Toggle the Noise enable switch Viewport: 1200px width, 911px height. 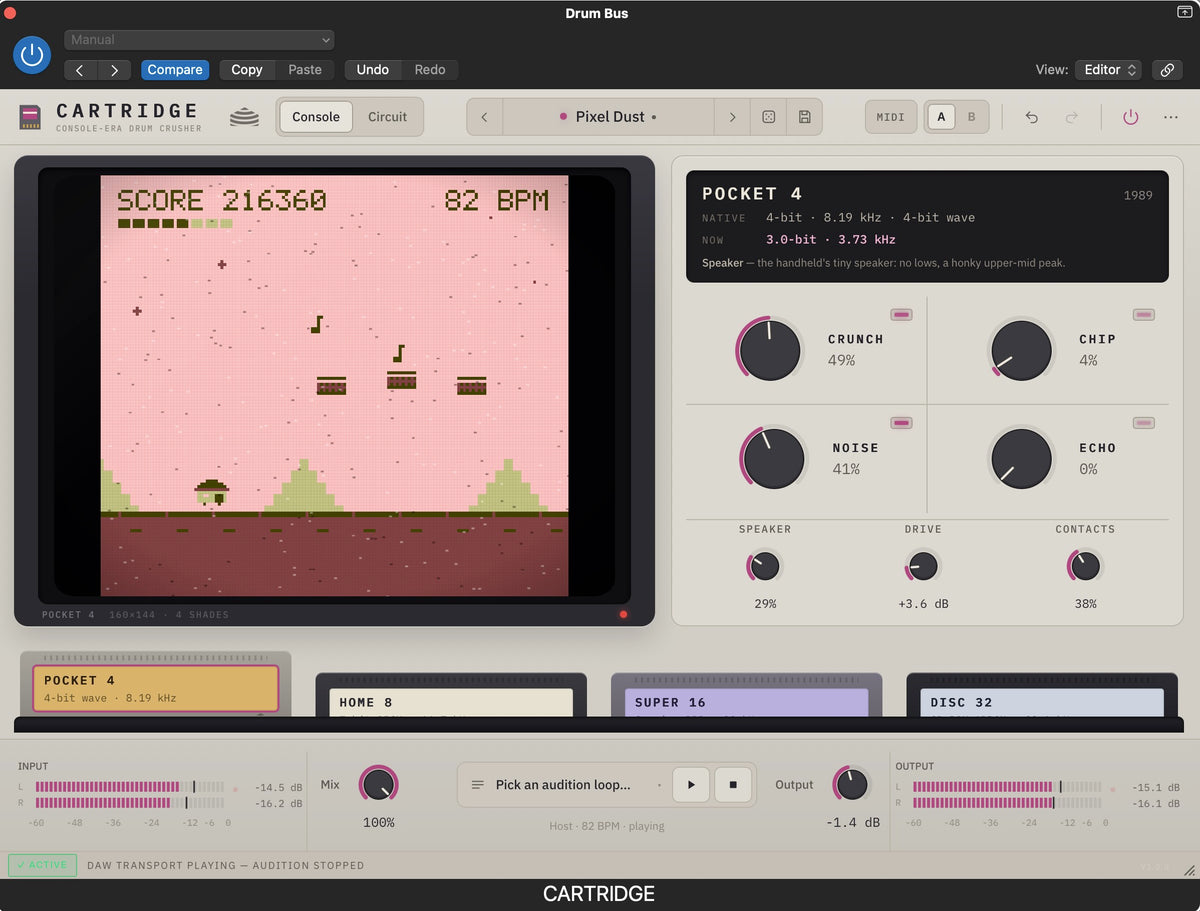[x=902, y=423]
